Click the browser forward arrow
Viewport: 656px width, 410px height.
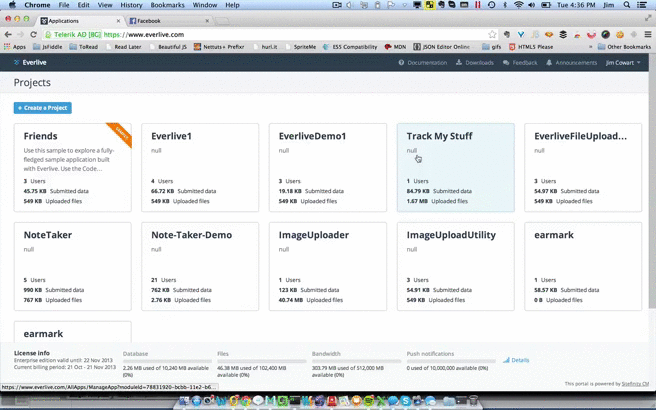20,34
